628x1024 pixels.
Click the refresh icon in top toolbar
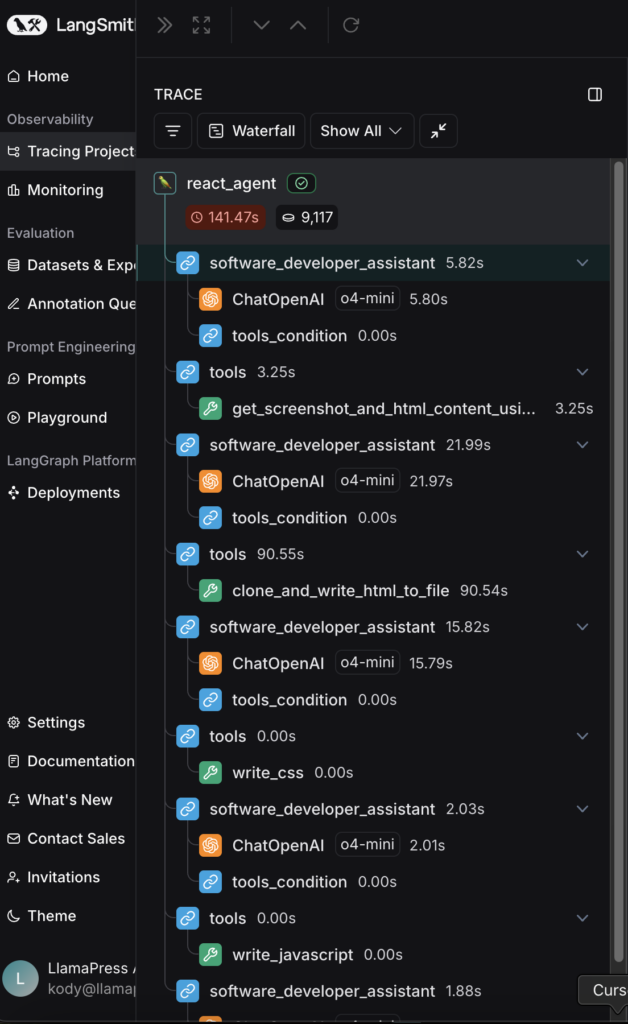351,25
